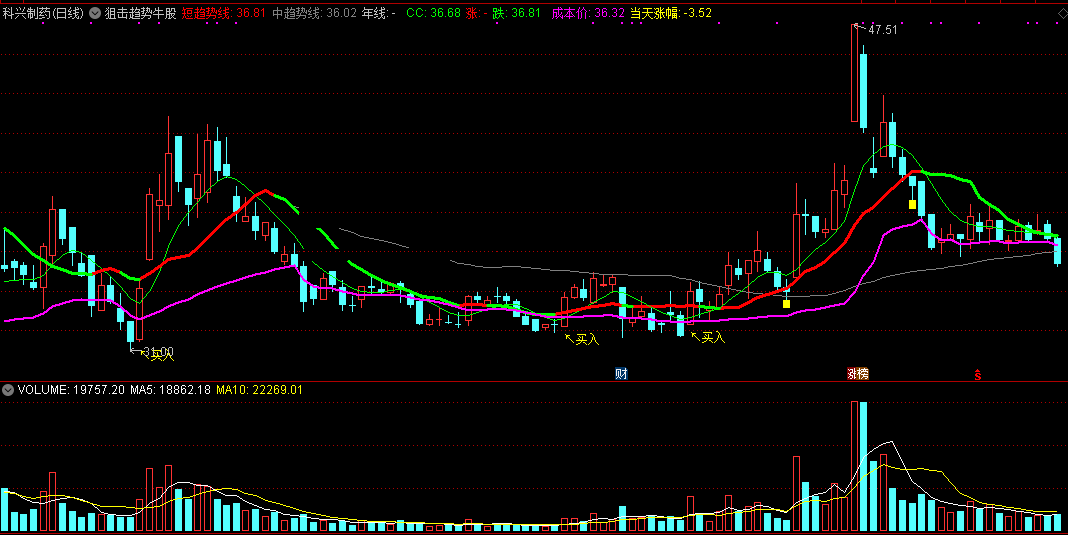The height and width of the screenshot is (535, 1068).
Task: Click the 短趋势线: 36.81 readout
Action: 223,13
